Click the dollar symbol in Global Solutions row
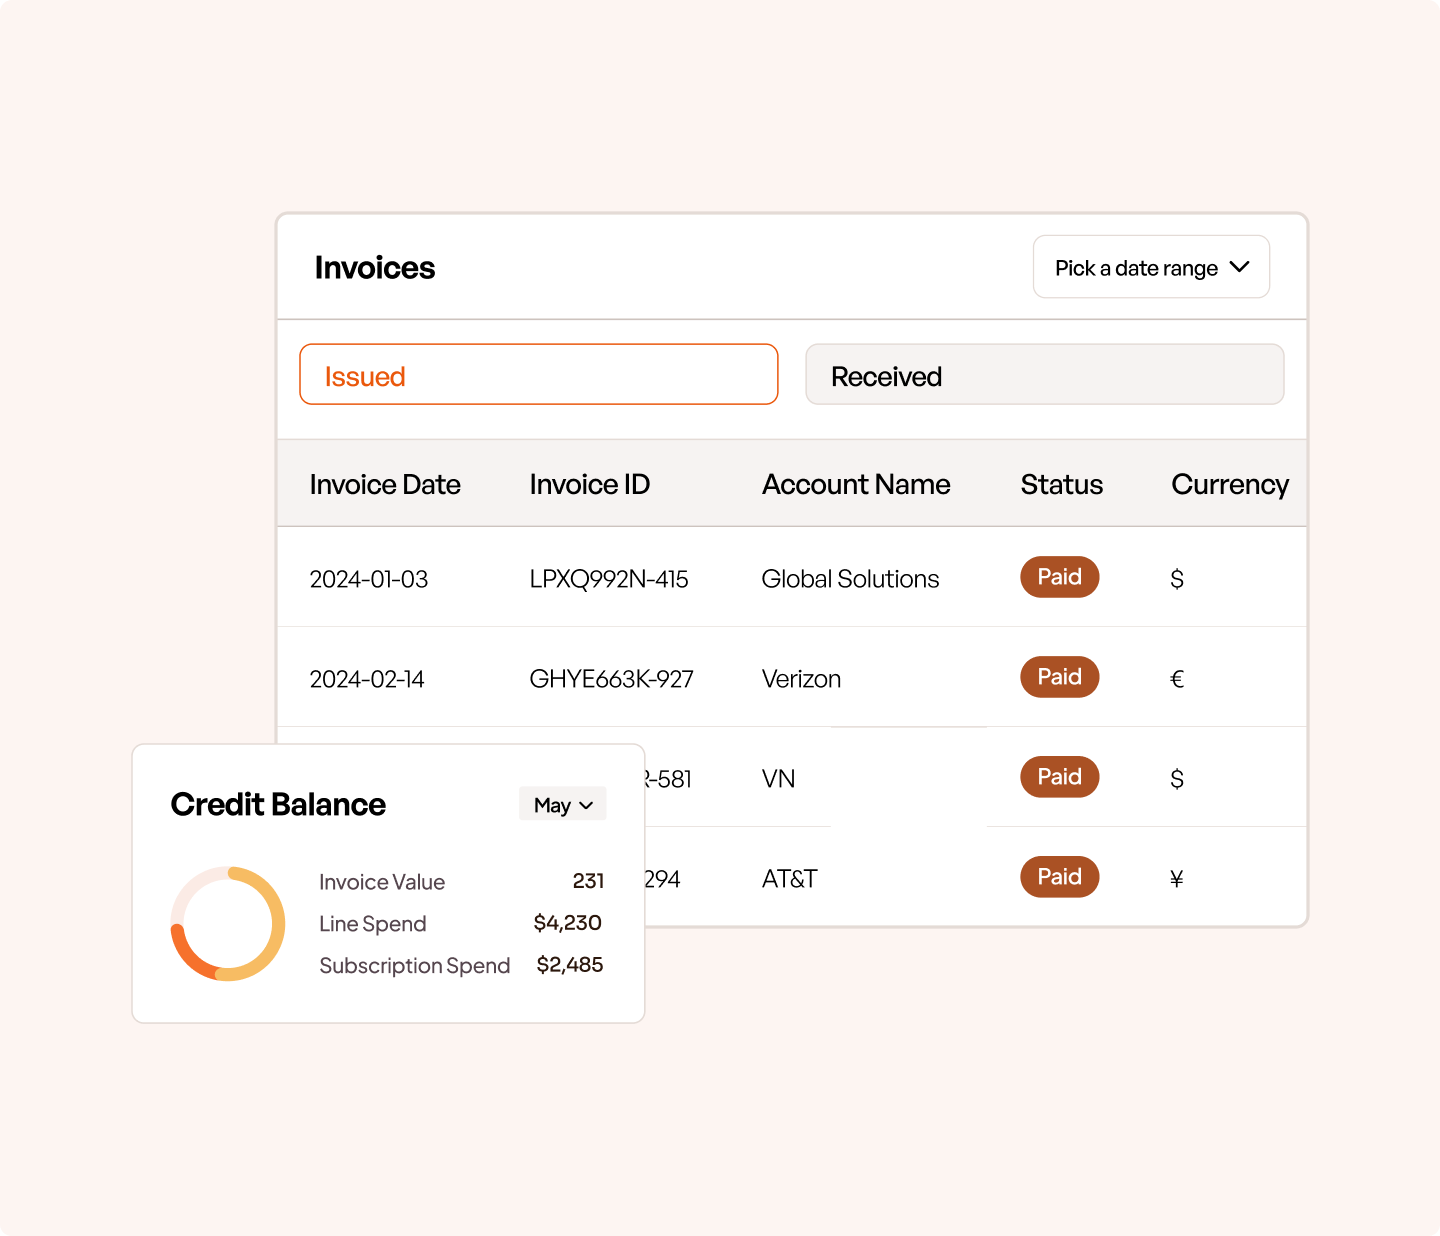 [x=1177, y=580]
